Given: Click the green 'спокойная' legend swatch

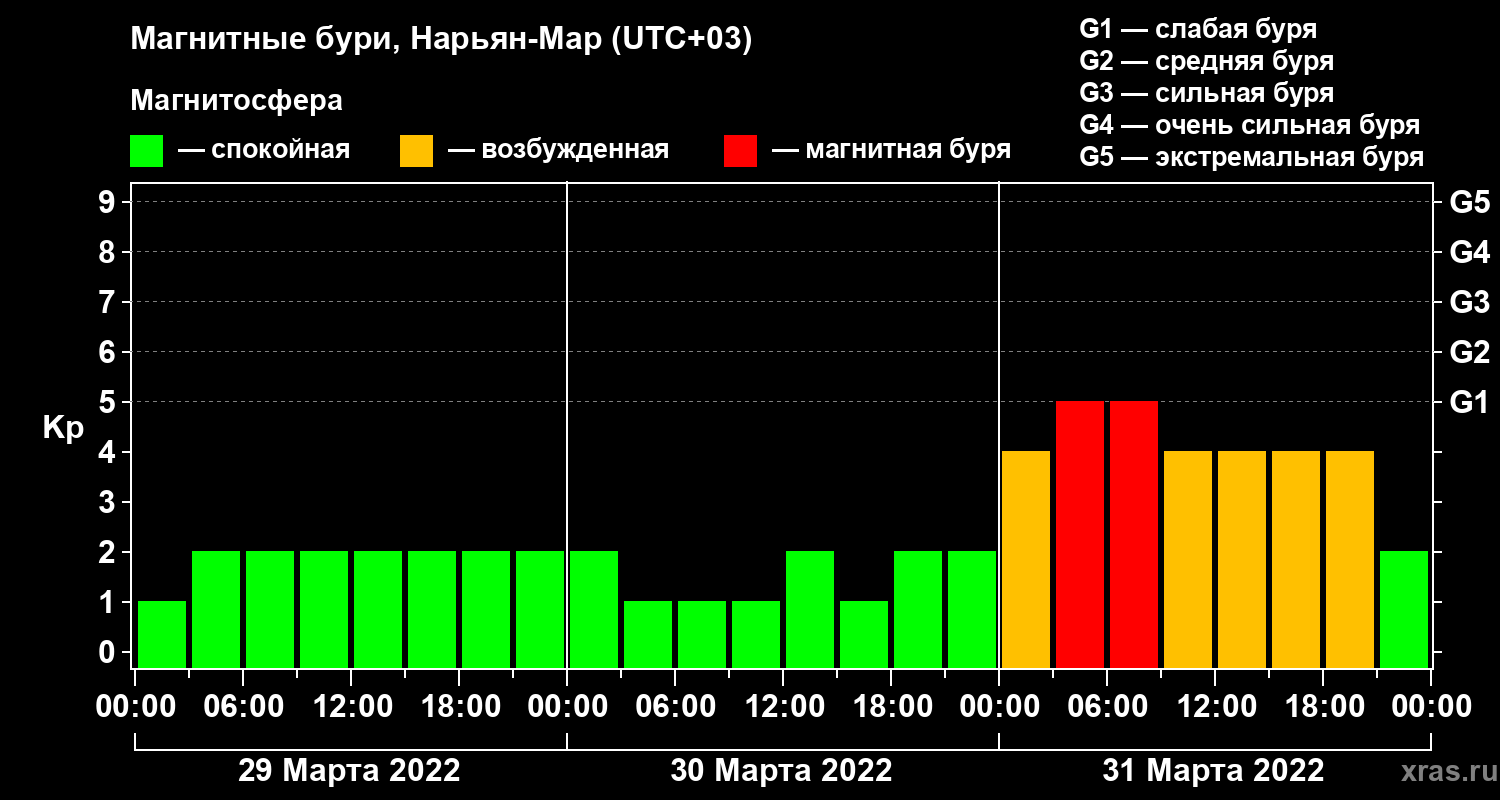Looking at the screenshot, I should (x=146, y=151).
